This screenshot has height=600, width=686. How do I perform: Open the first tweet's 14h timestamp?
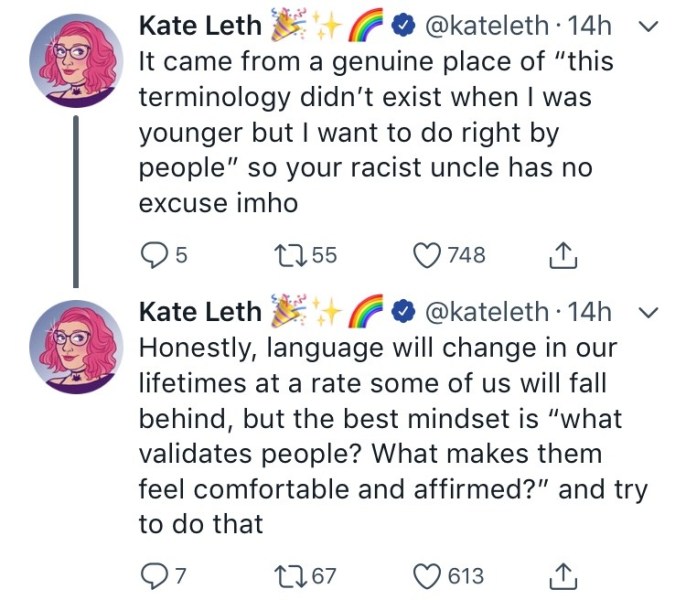pyautogui.click(x=589, y=25)
